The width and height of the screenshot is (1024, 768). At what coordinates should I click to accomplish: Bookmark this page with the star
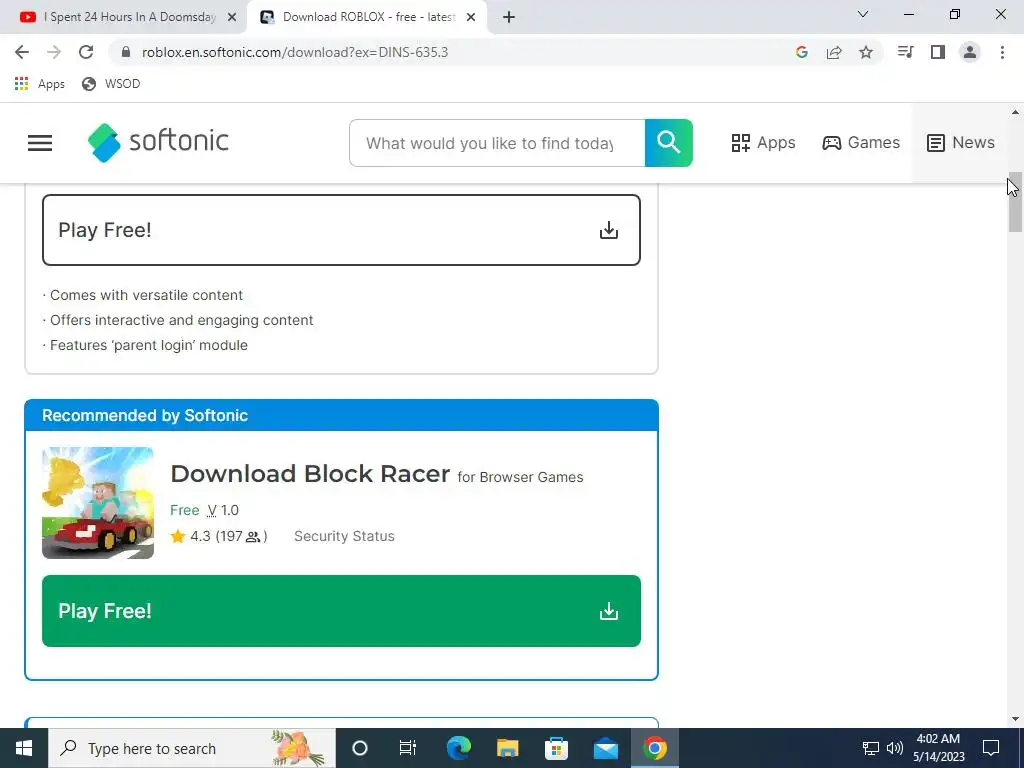click(866, 52)
